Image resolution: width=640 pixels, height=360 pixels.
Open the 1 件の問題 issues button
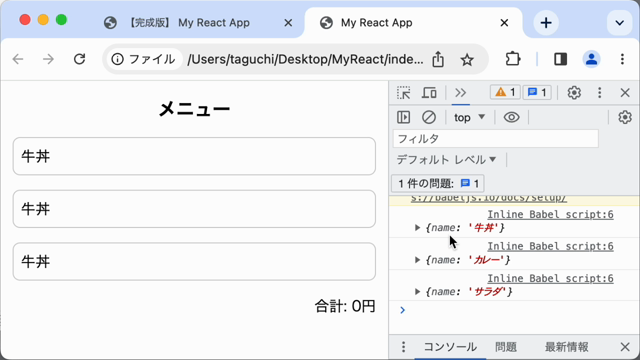[438, 184]
